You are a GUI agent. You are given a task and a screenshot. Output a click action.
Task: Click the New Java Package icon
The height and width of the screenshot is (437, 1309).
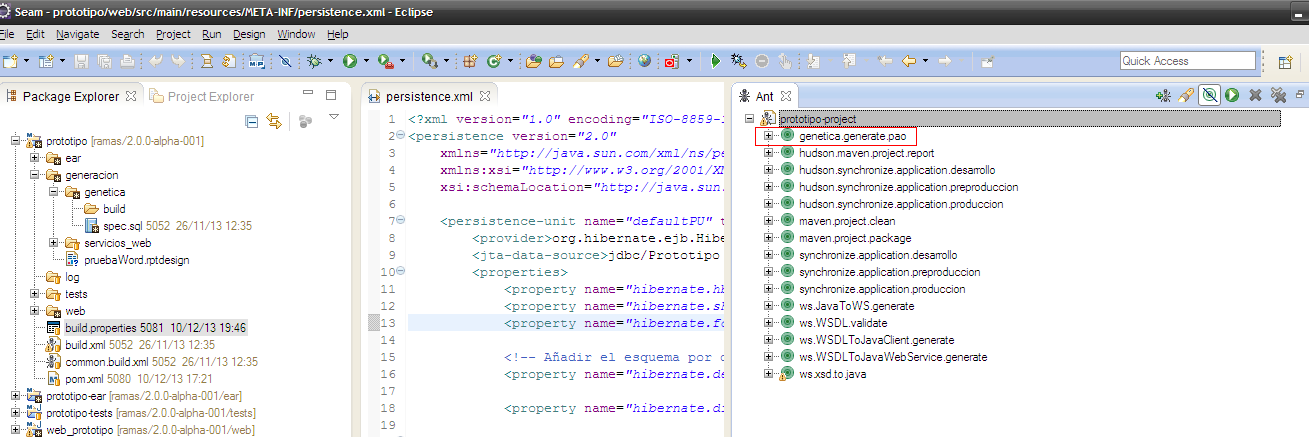click(469, 61)
